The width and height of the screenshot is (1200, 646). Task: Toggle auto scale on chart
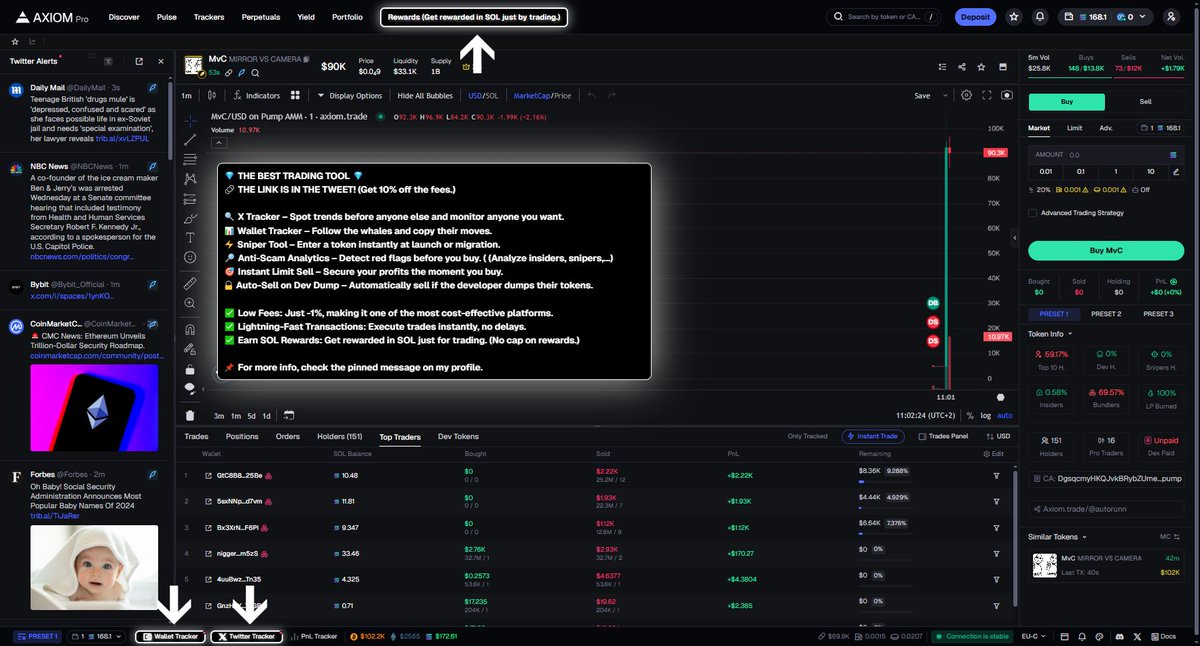coord(1004,415)
